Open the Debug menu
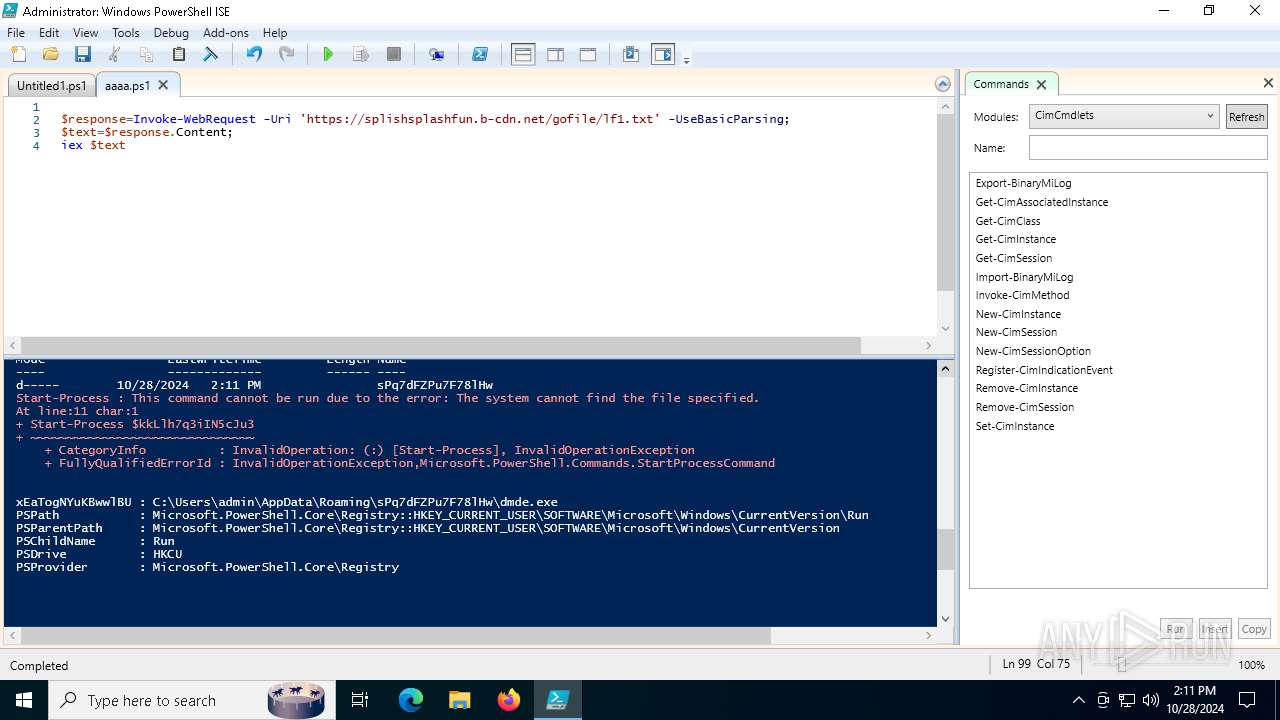Viewport: 1280px width, 720px height. (171, 33)
